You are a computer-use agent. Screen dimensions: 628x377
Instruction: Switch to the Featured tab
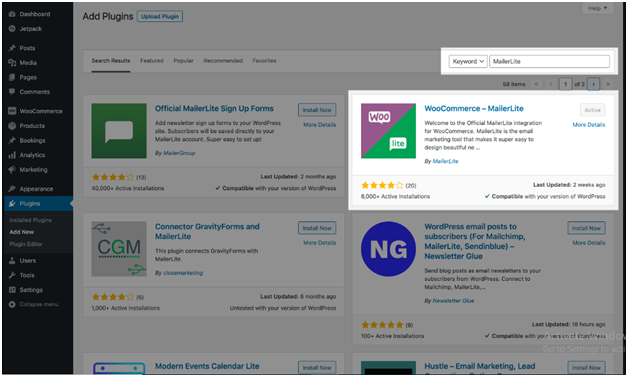pyautogui.click(x=152, y=60)
